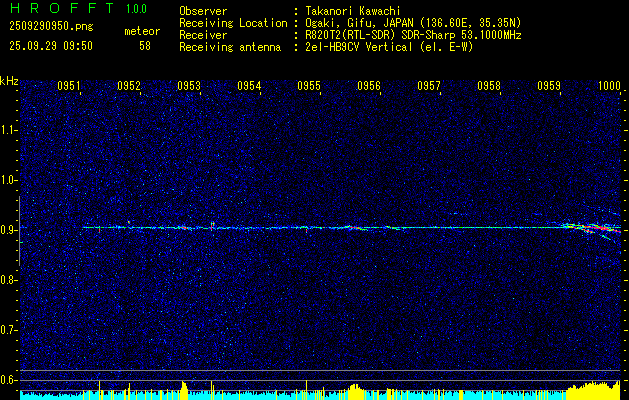Click the Receiving antenna label
The image size is (629, 400).
230,47
